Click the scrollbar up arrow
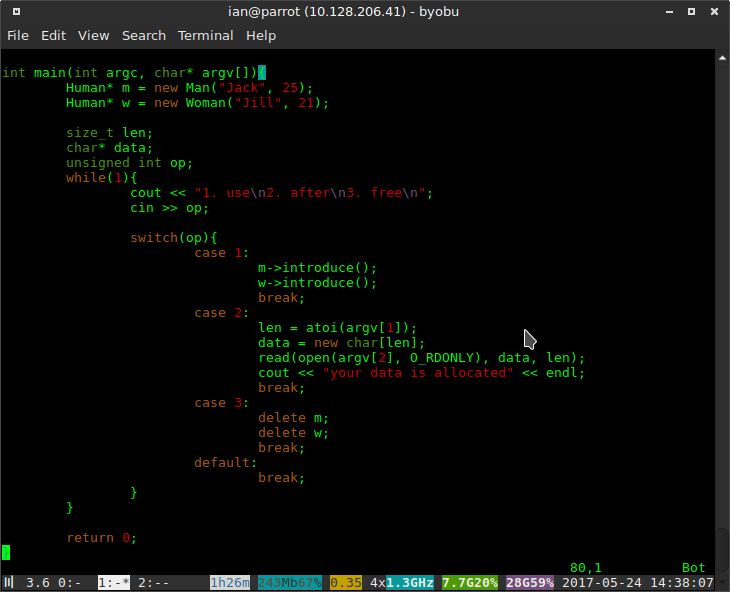 (722, 58)
